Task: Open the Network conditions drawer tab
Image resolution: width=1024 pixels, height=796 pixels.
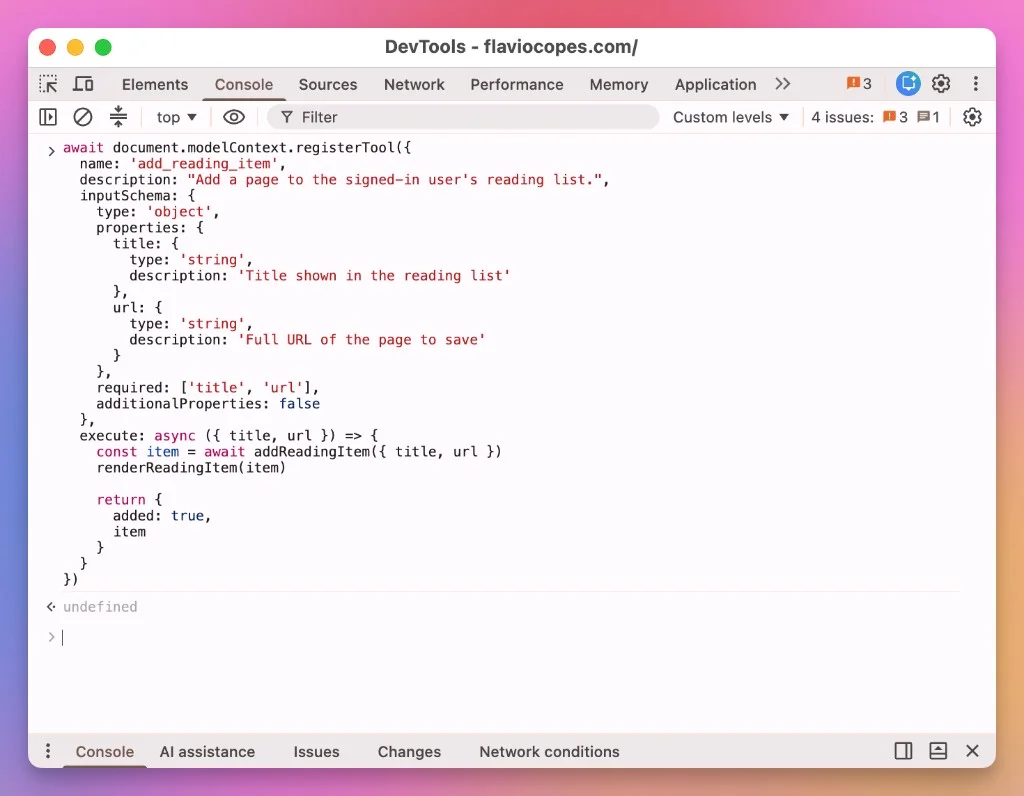Action: 549,752
